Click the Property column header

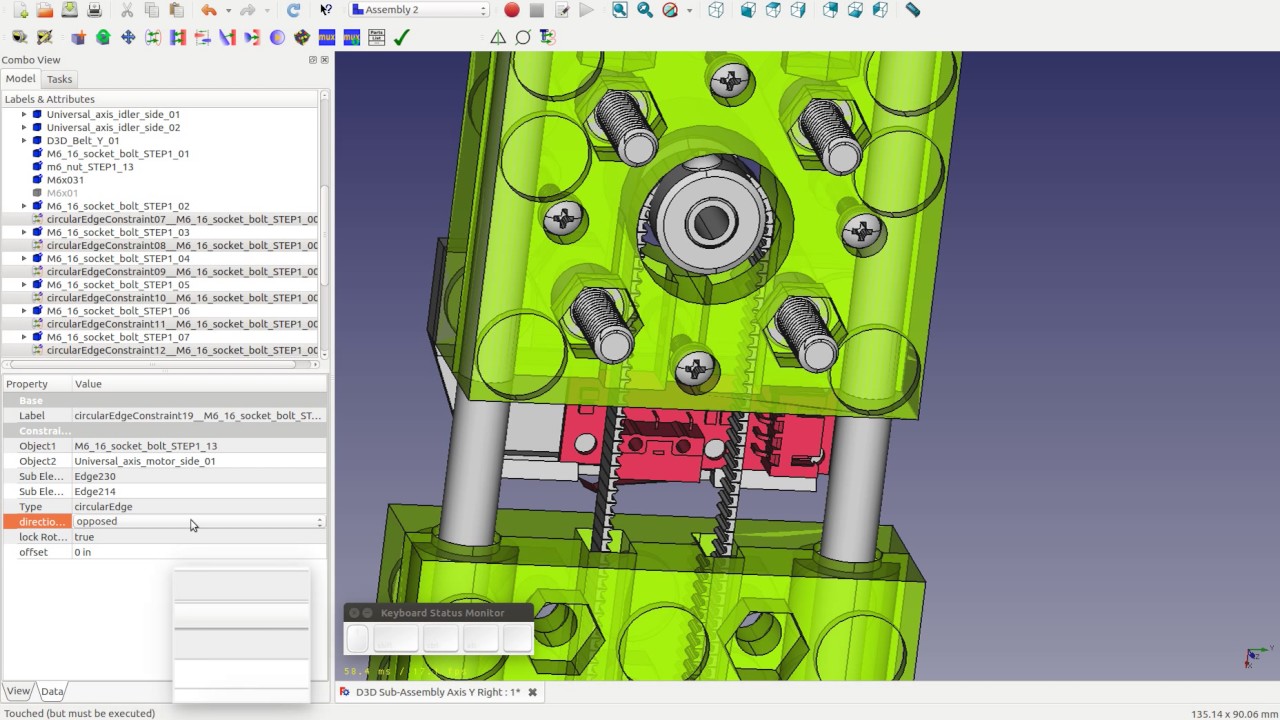(x=27, y=384)
